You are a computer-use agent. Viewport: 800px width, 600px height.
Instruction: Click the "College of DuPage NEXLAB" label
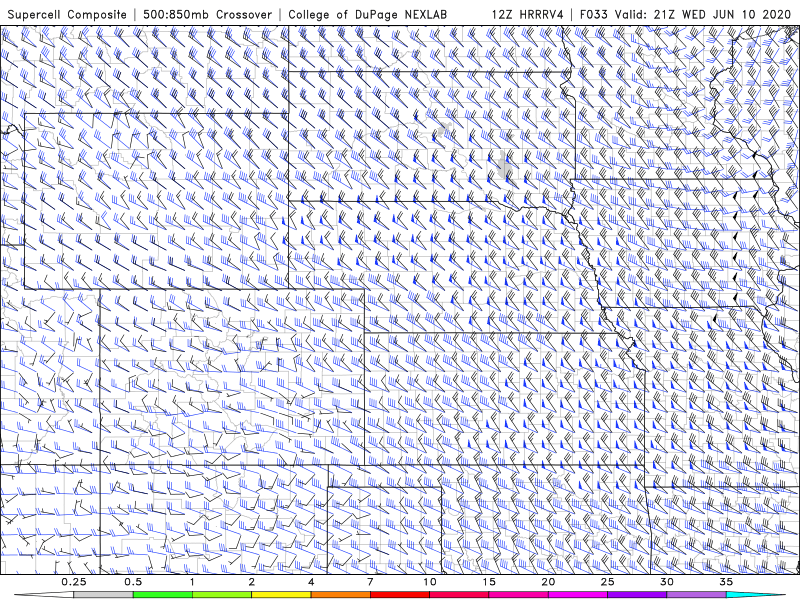point(367,14)
